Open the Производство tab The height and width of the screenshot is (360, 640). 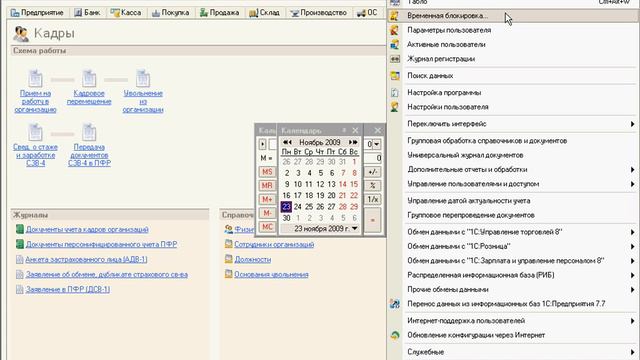(x=318, y=13)
